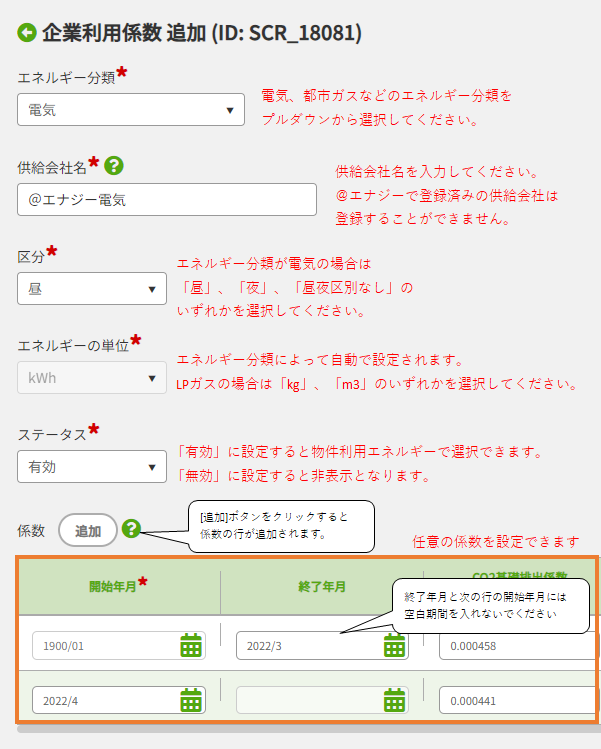Open the 区分 dropdown showing 昼
Screen dimensions: 601x749
click(92, 289)
